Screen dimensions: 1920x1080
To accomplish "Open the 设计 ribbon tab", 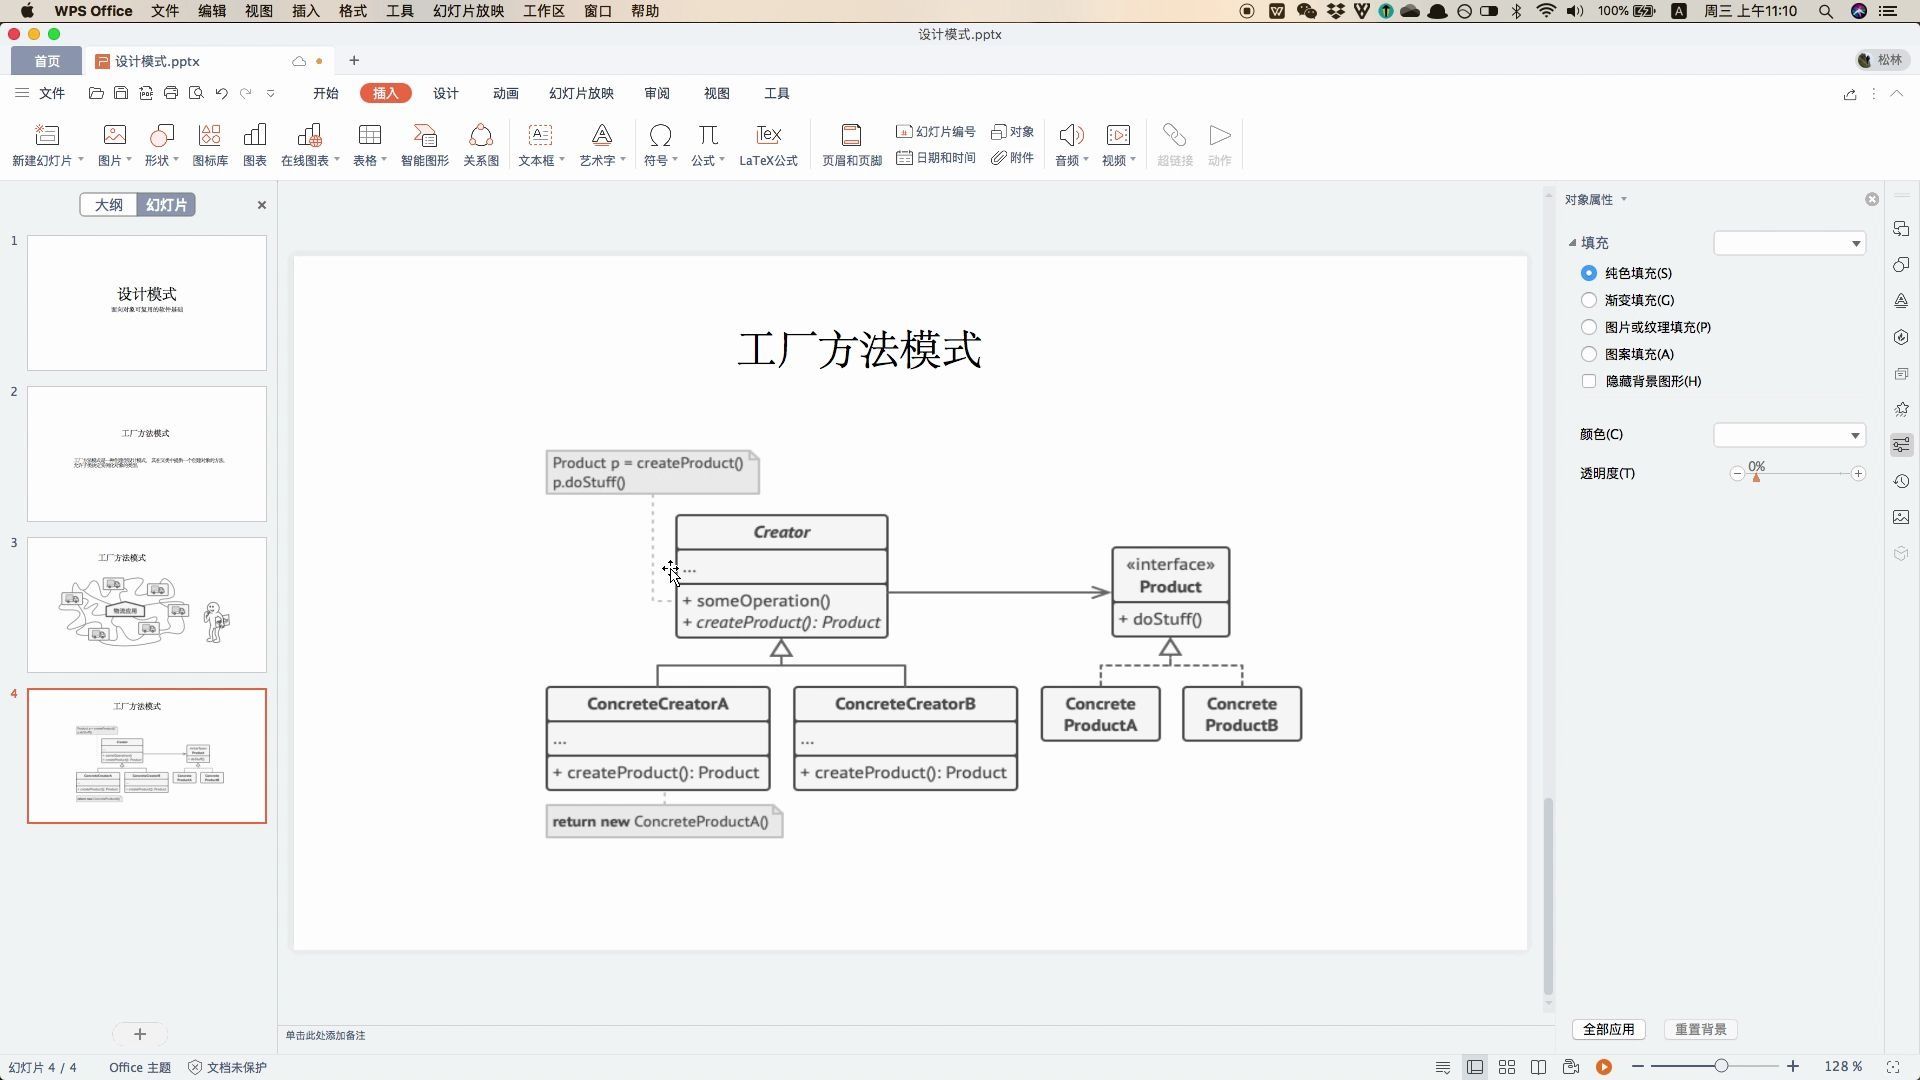I will (x=445, y=93).
